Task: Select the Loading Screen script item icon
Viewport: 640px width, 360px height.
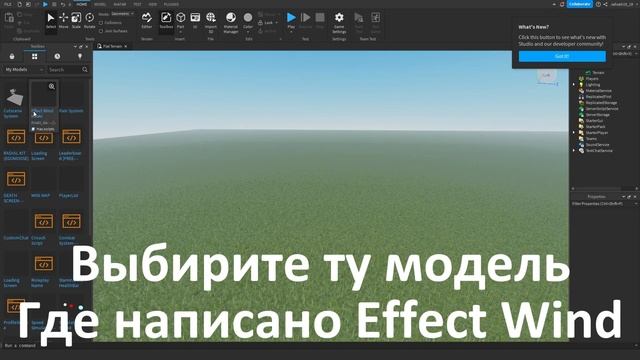Action: tap(43, 137)
